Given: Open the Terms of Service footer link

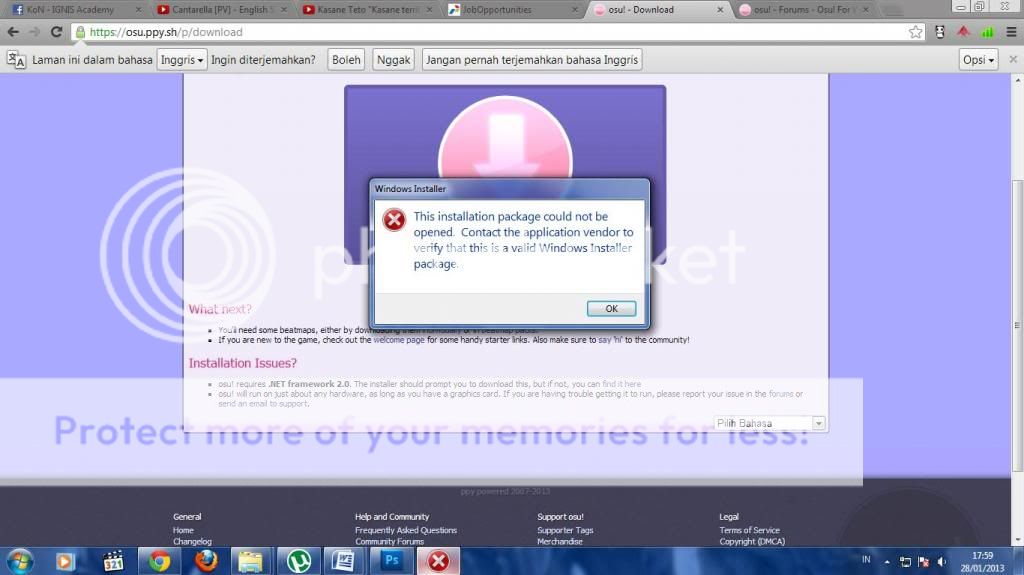Looking at the screenshot, I should [749, 531].
